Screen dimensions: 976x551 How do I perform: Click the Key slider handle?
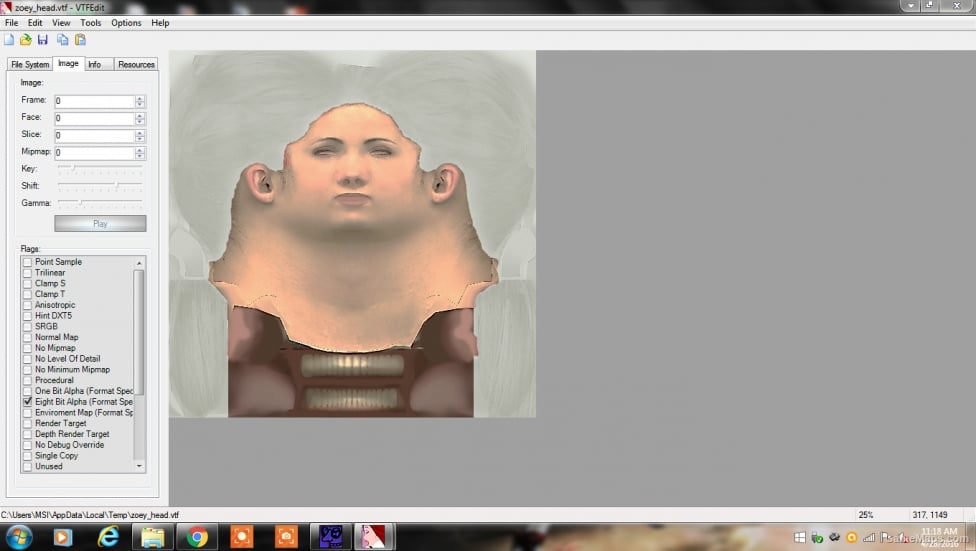point(73,168)
